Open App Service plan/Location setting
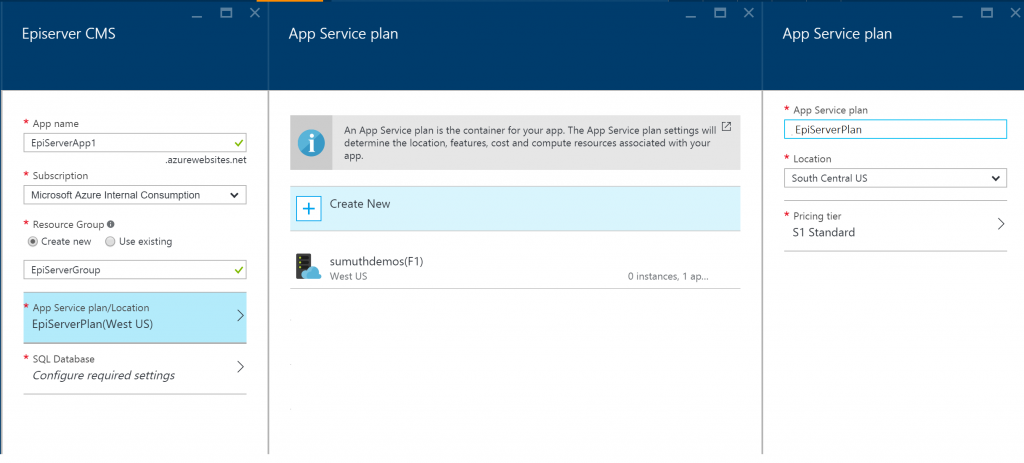The image size is (1024, 463). (134, 316)
